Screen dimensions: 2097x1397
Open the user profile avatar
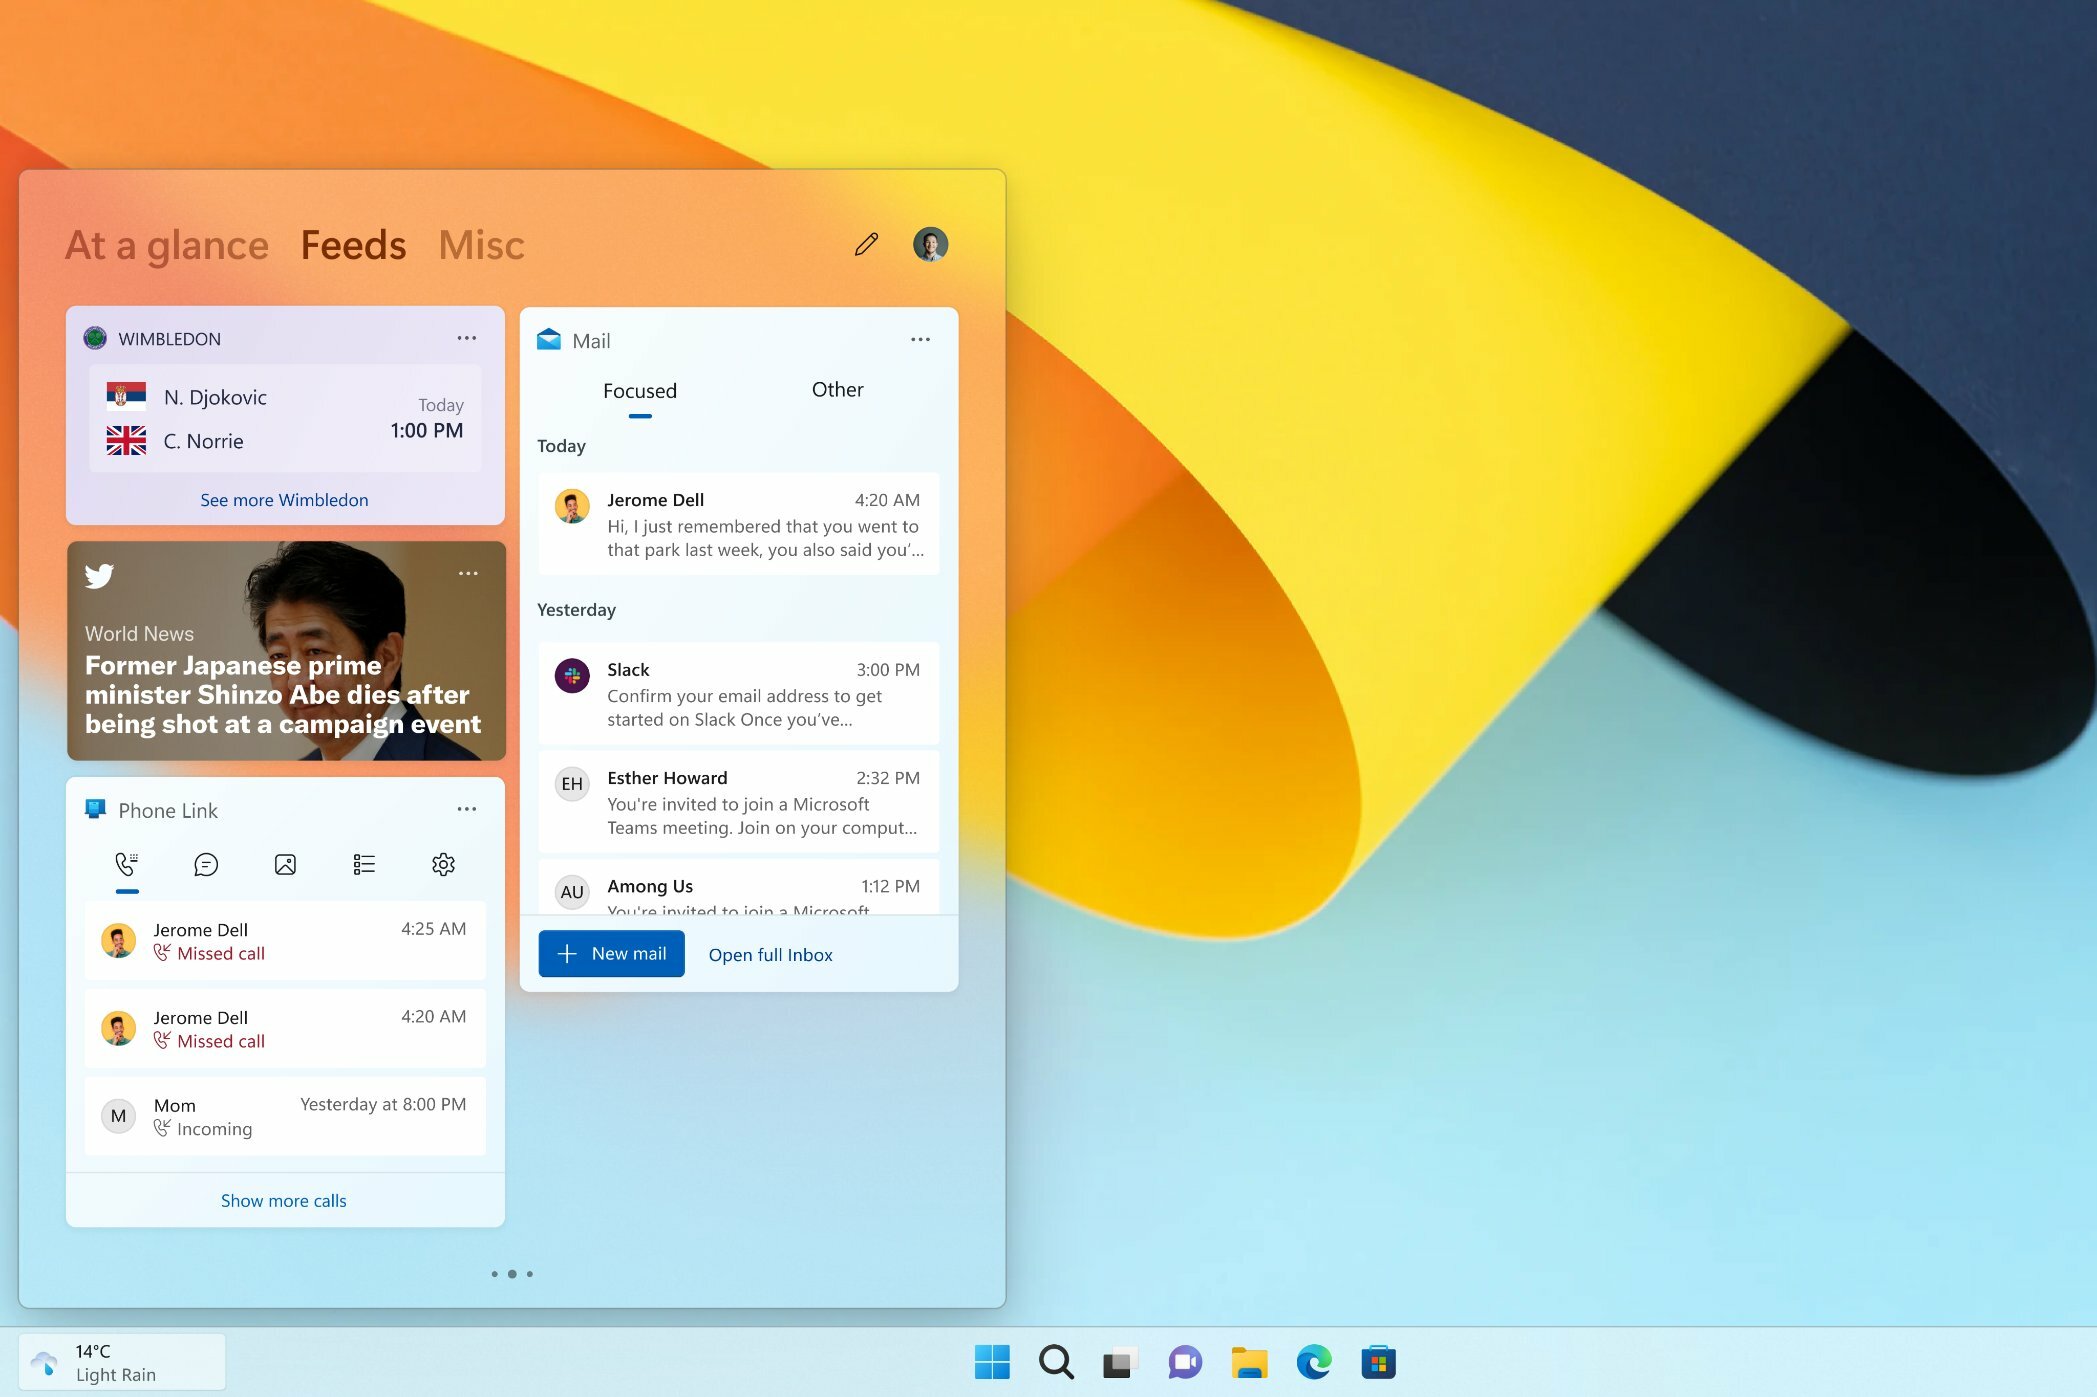(930, 244)
